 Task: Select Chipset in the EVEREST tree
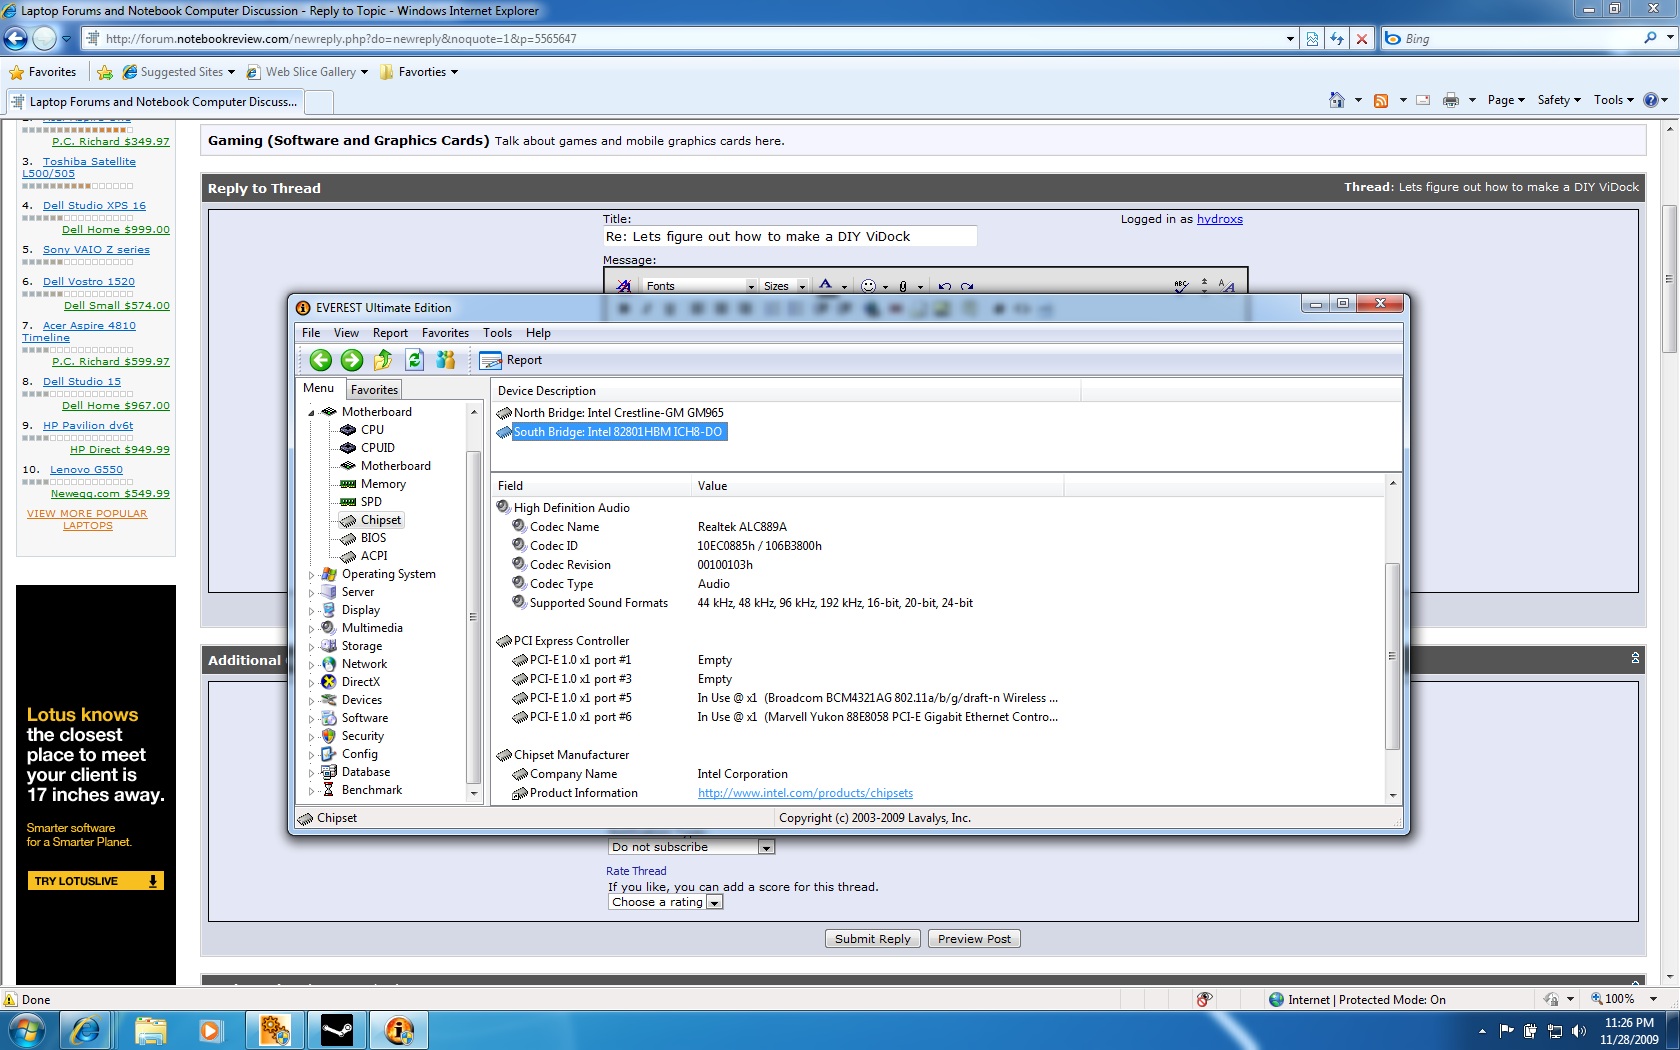pyautogui.click(x=381, y=520)
